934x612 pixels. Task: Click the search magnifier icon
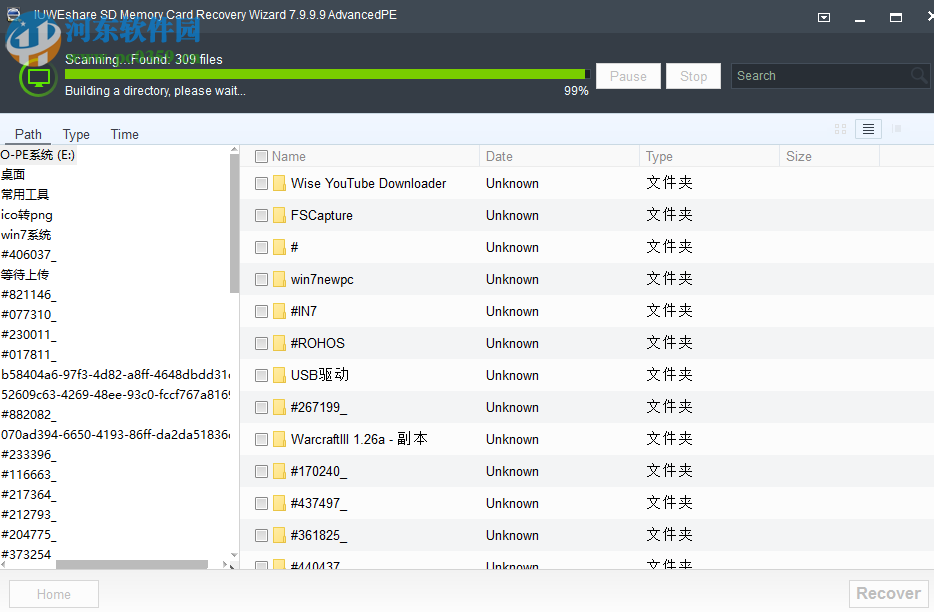[x=917, y=75]
